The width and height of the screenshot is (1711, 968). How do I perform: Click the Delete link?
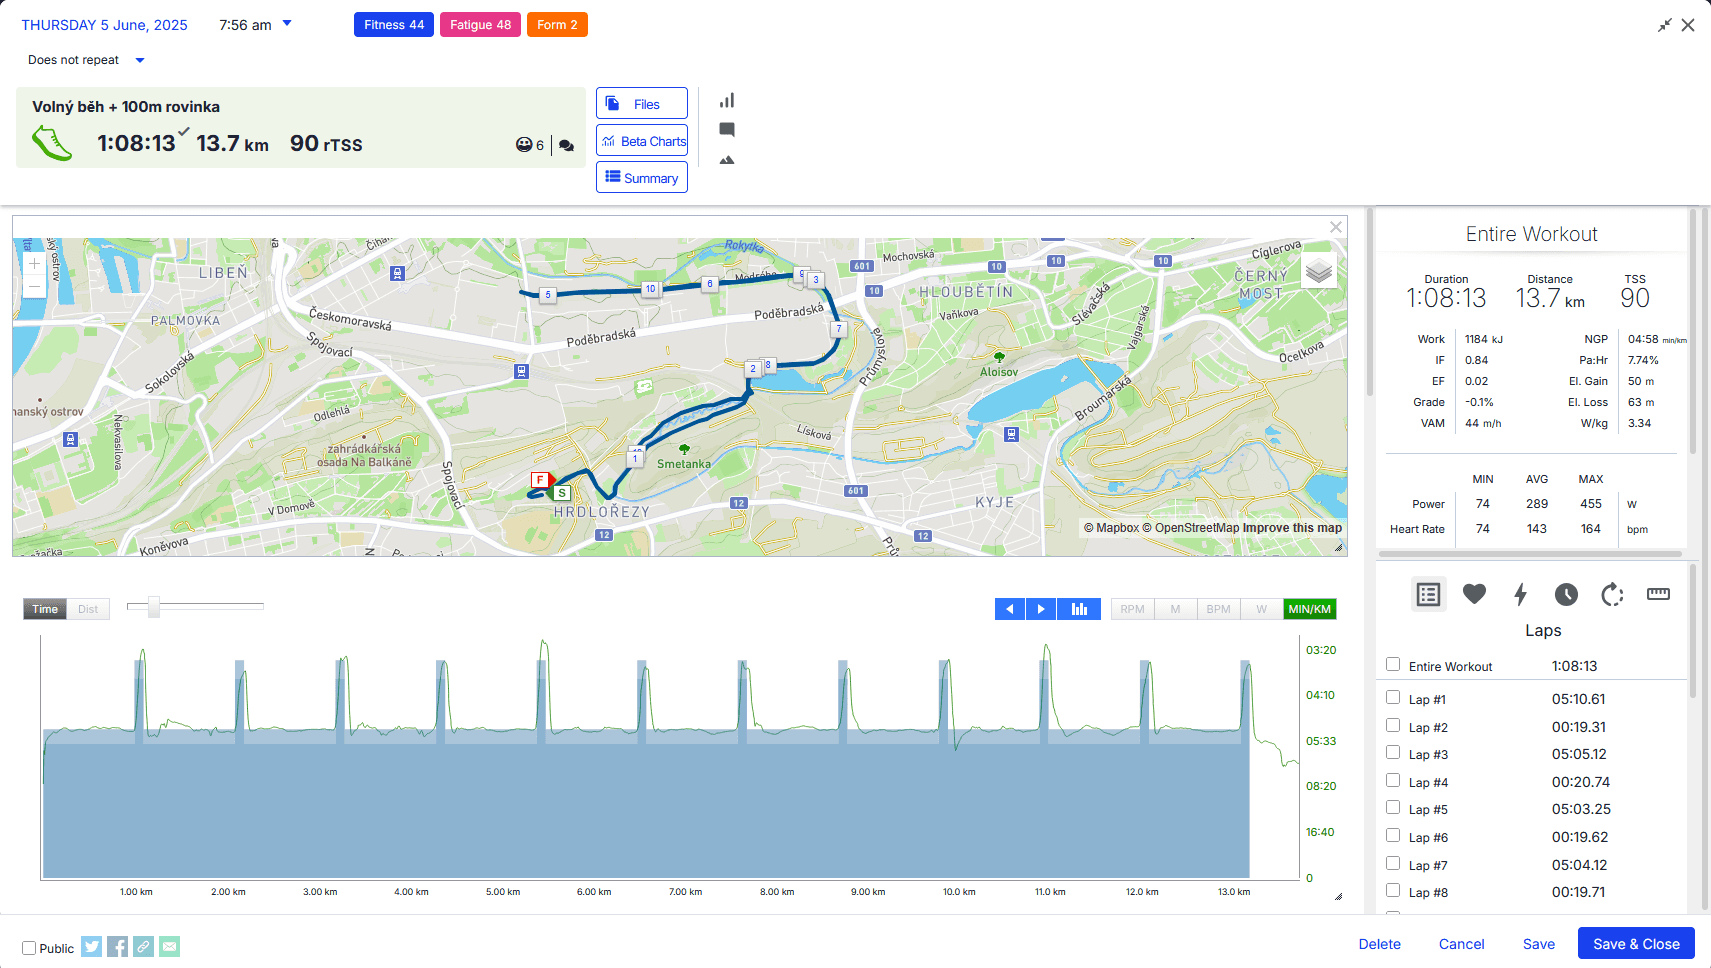tap(1379, 944)
